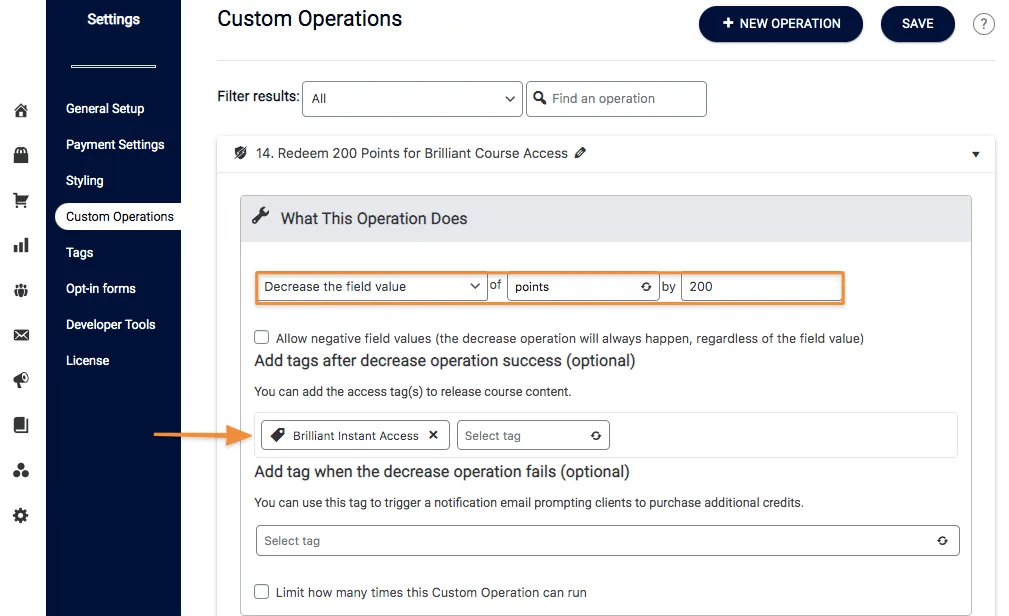Collapse the Redeem 200 Points operation panel

pos(975,154)
